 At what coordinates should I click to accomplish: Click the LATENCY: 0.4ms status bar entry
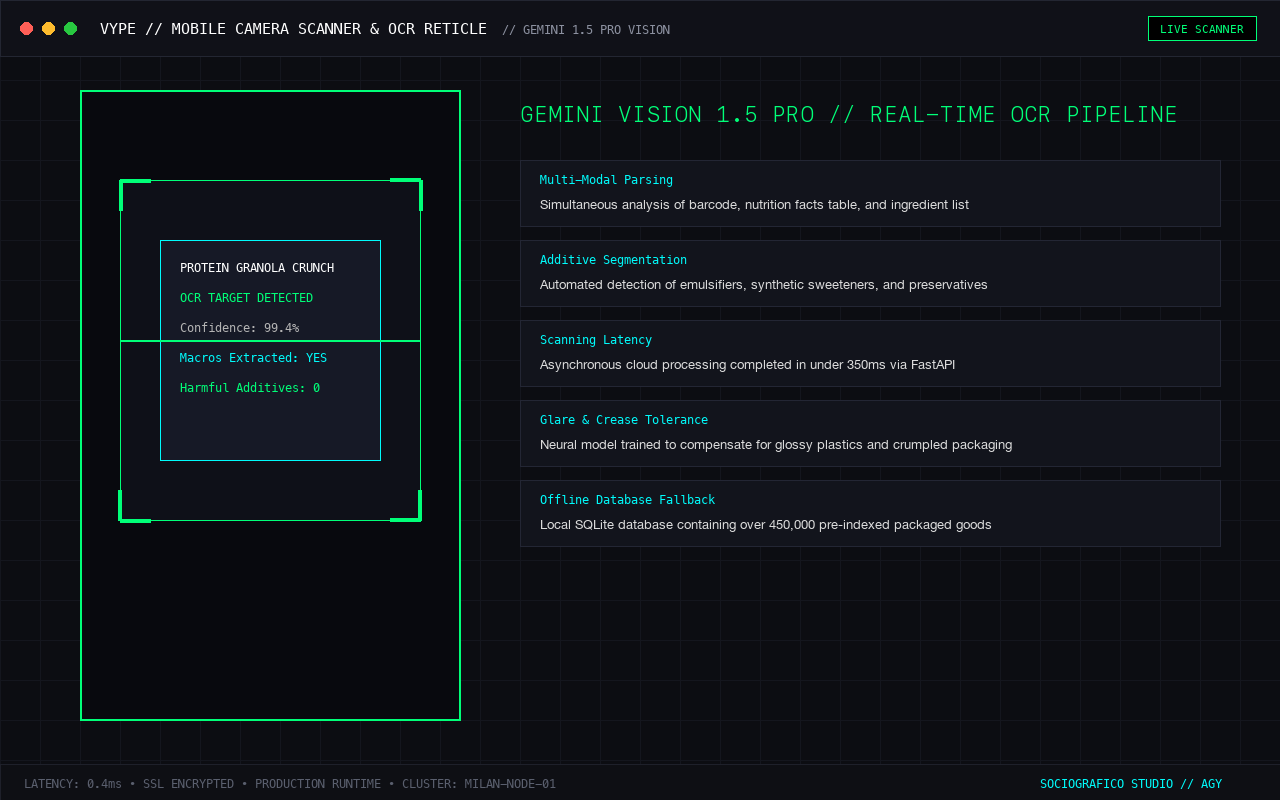click(73, 784)
